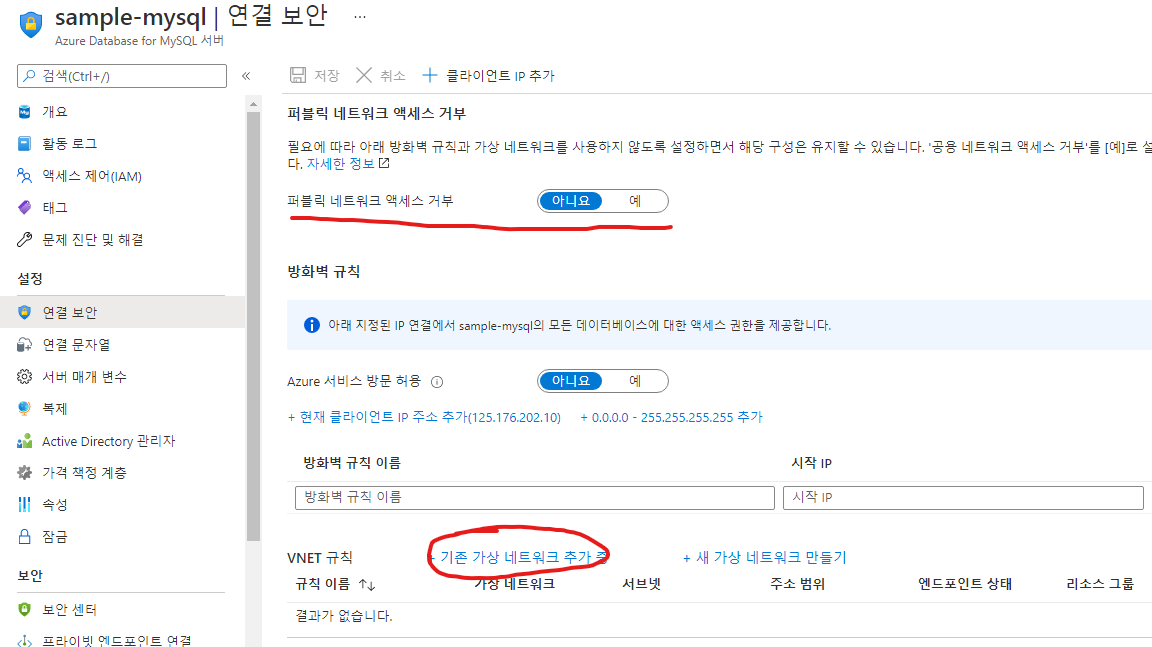This screenshot has height=647, width=1152.
Task: Click the 잠금 padlock icon
Action: [24, 536]
